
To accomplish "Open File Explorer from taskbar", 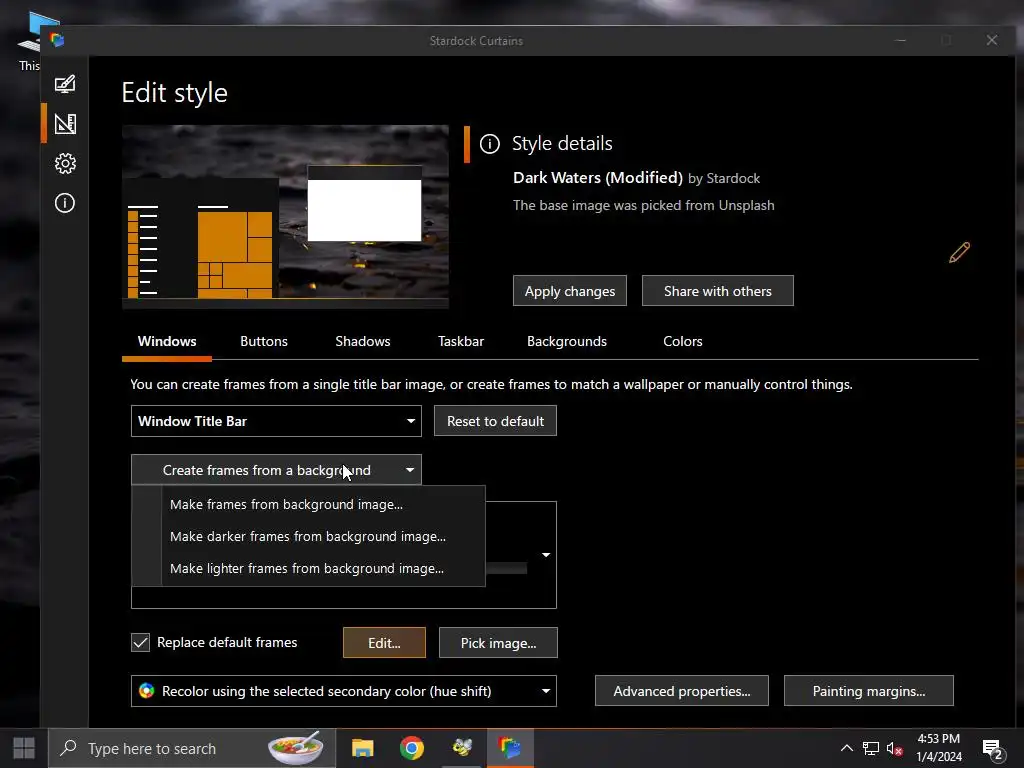I will point(362,748).
